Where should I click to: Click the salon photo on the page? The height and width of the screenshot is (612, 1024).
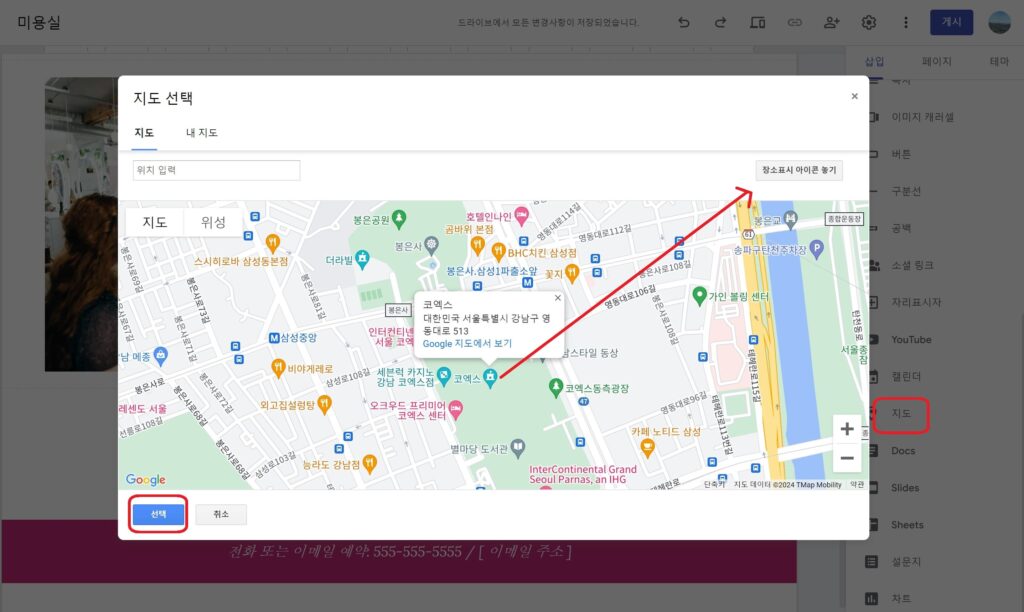tap(81, 225)
